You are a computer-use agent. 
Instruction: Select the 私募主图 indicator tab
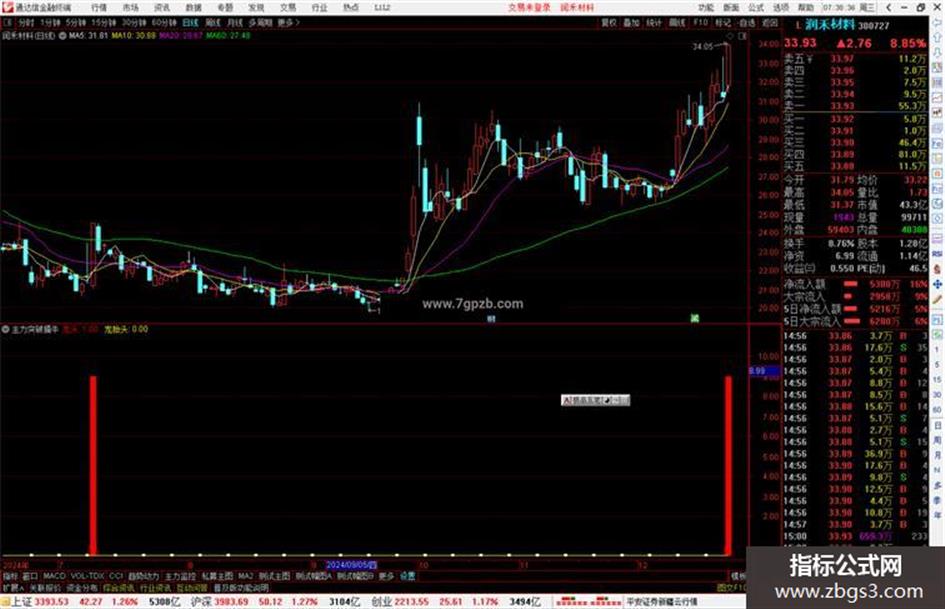click(217, 576)
